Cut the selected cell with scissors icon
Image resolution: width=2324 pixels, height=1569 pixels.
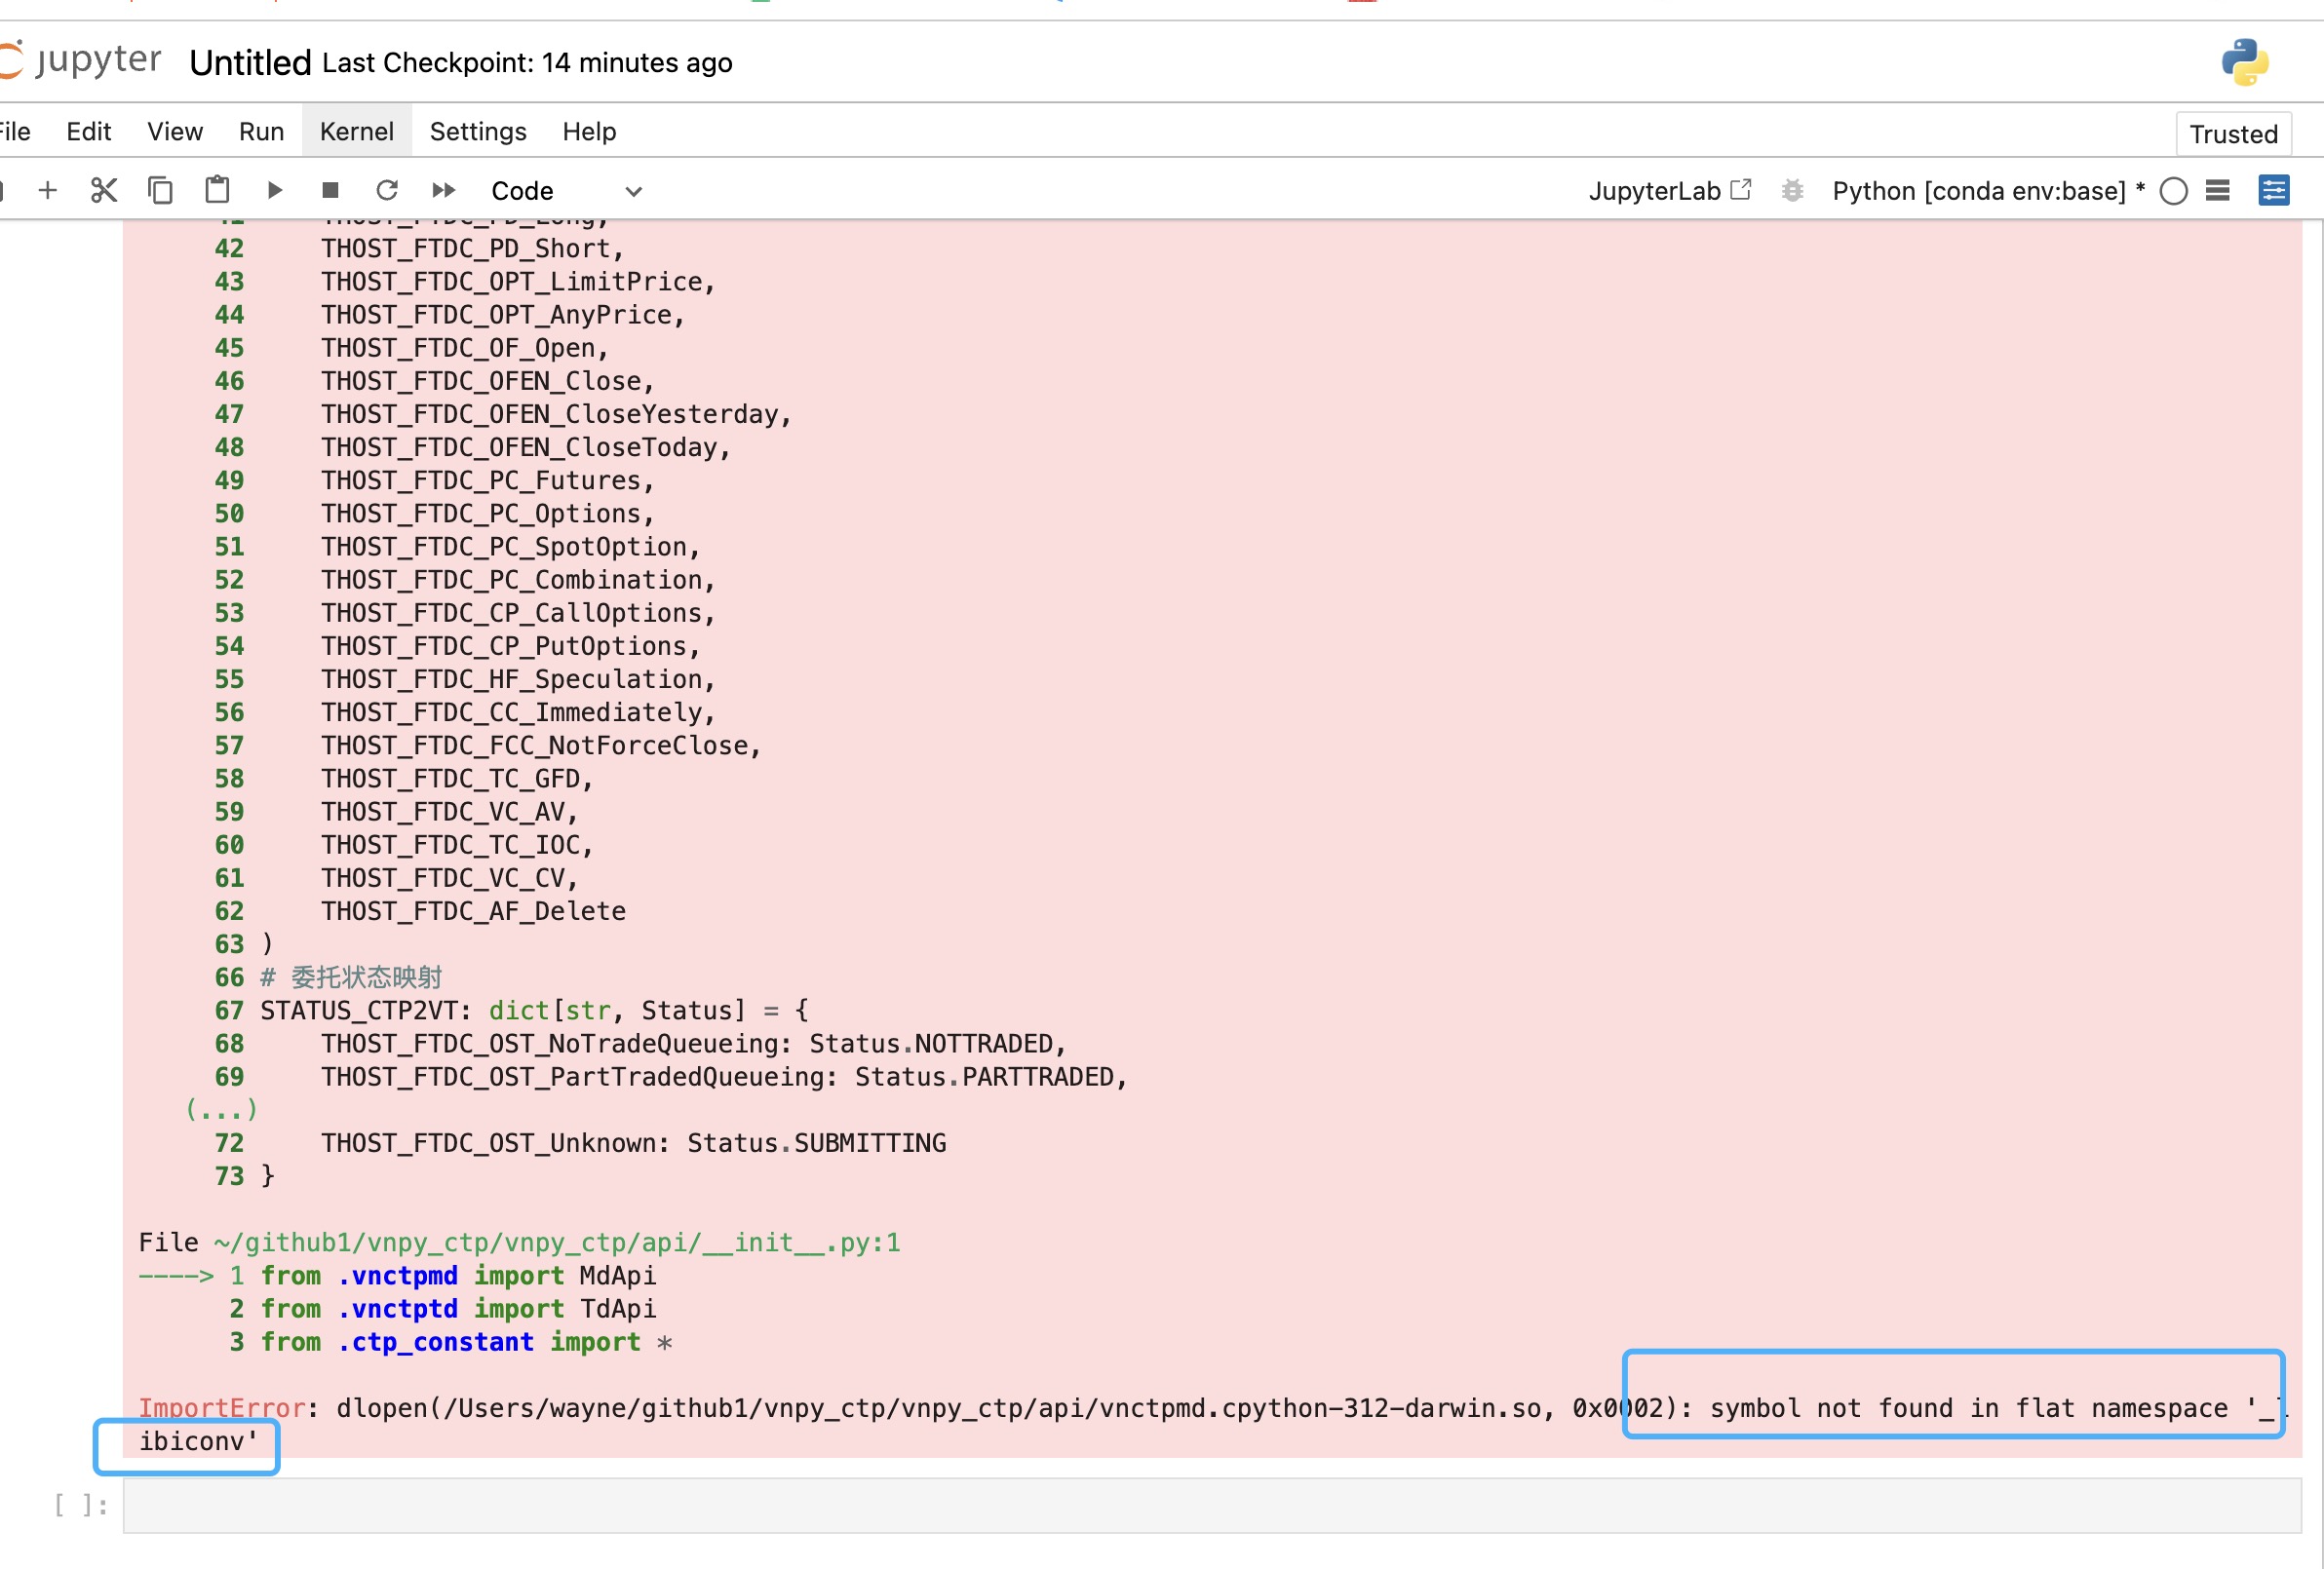tap(104, 190)
